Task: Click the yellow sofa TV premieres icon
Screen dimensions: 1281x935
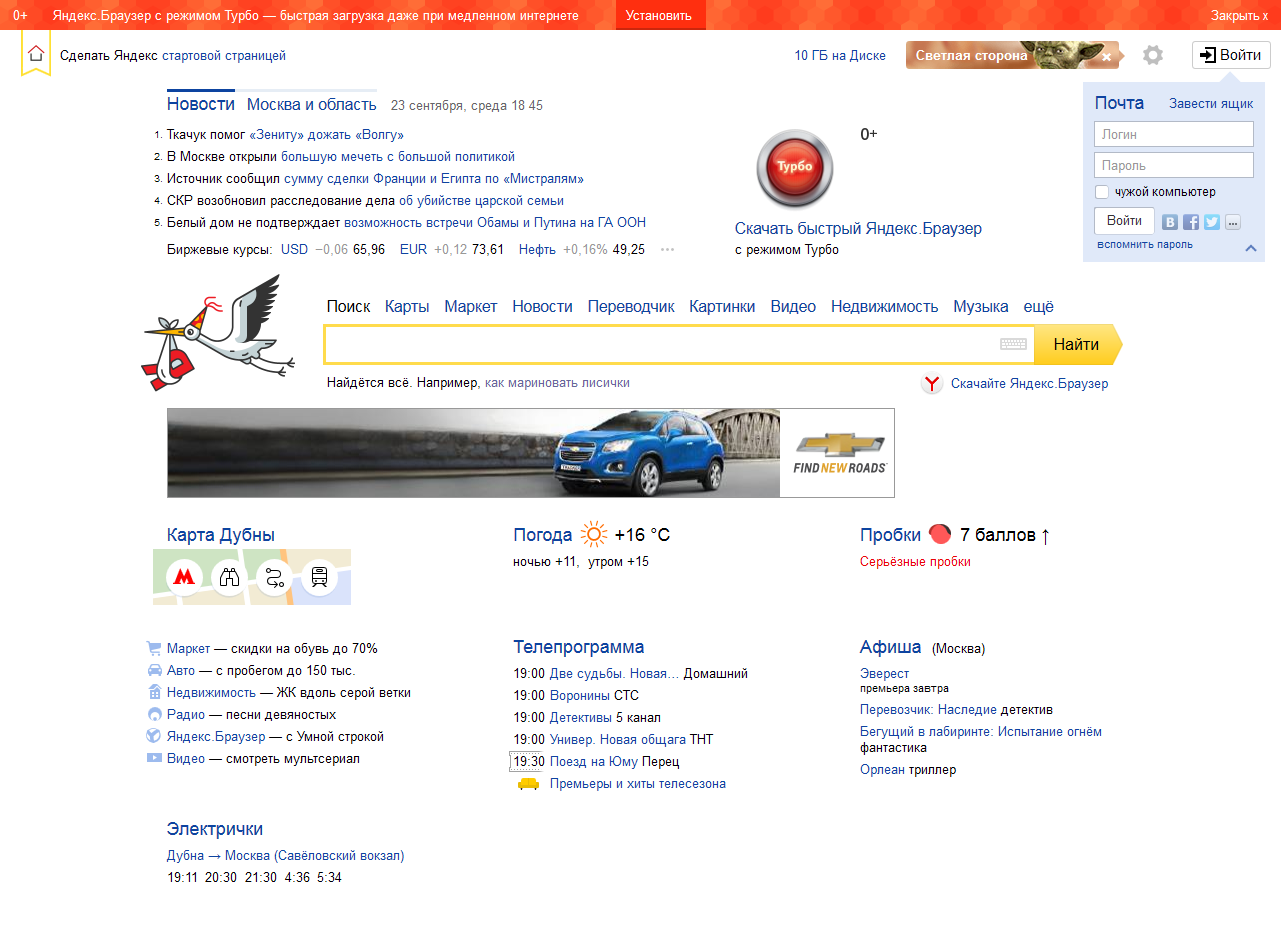Action: point(528,784)
